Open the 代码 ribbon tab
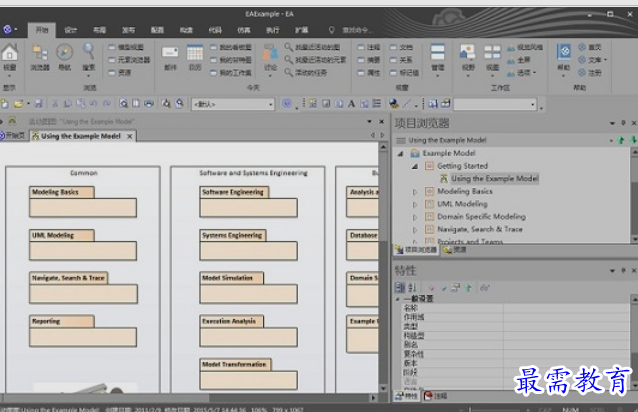This screenshot has width=638, height=412. tap(215, 30)
